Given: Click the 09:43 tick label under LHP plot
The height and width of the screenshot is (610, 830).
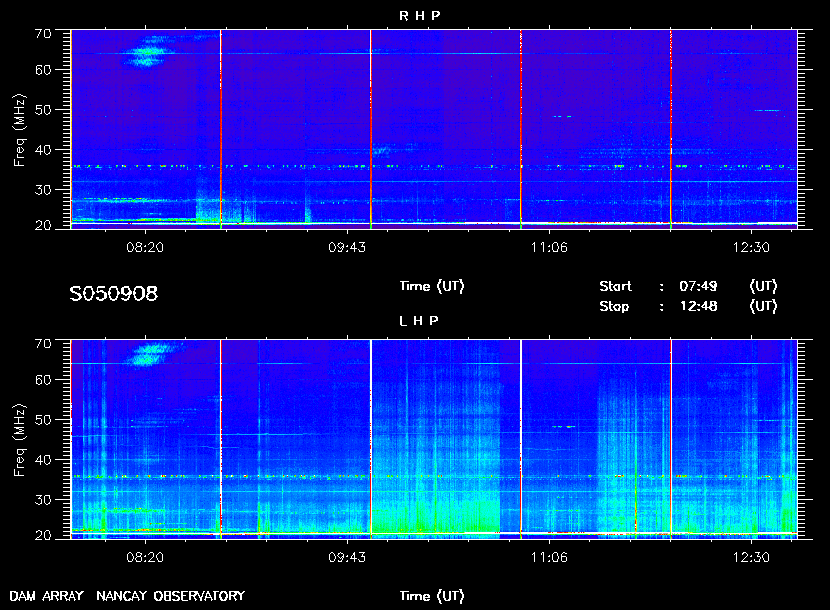Looking at the screenshot, I should point(347,557).
